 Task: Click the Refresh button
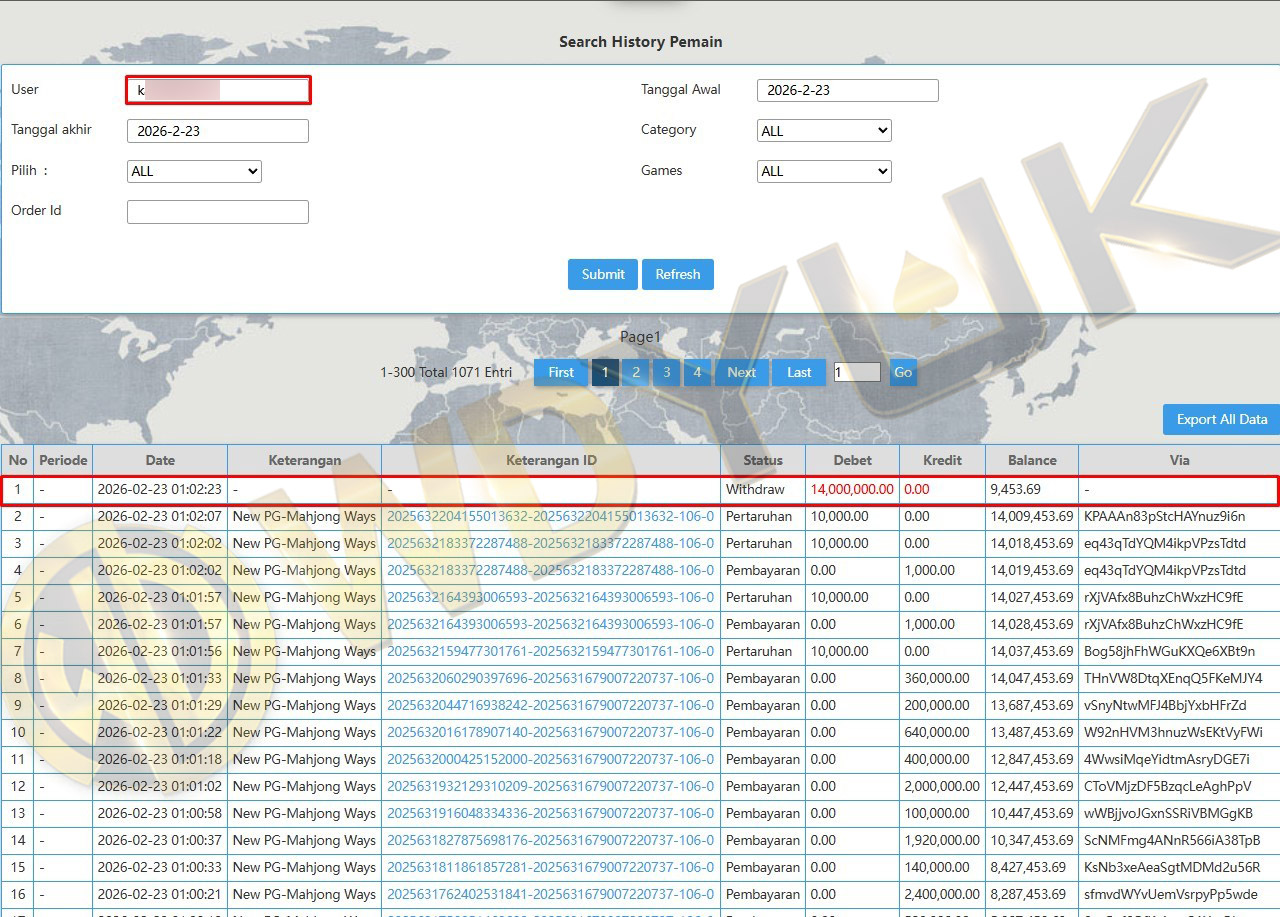pyautogui.click(x=678, y=274)
